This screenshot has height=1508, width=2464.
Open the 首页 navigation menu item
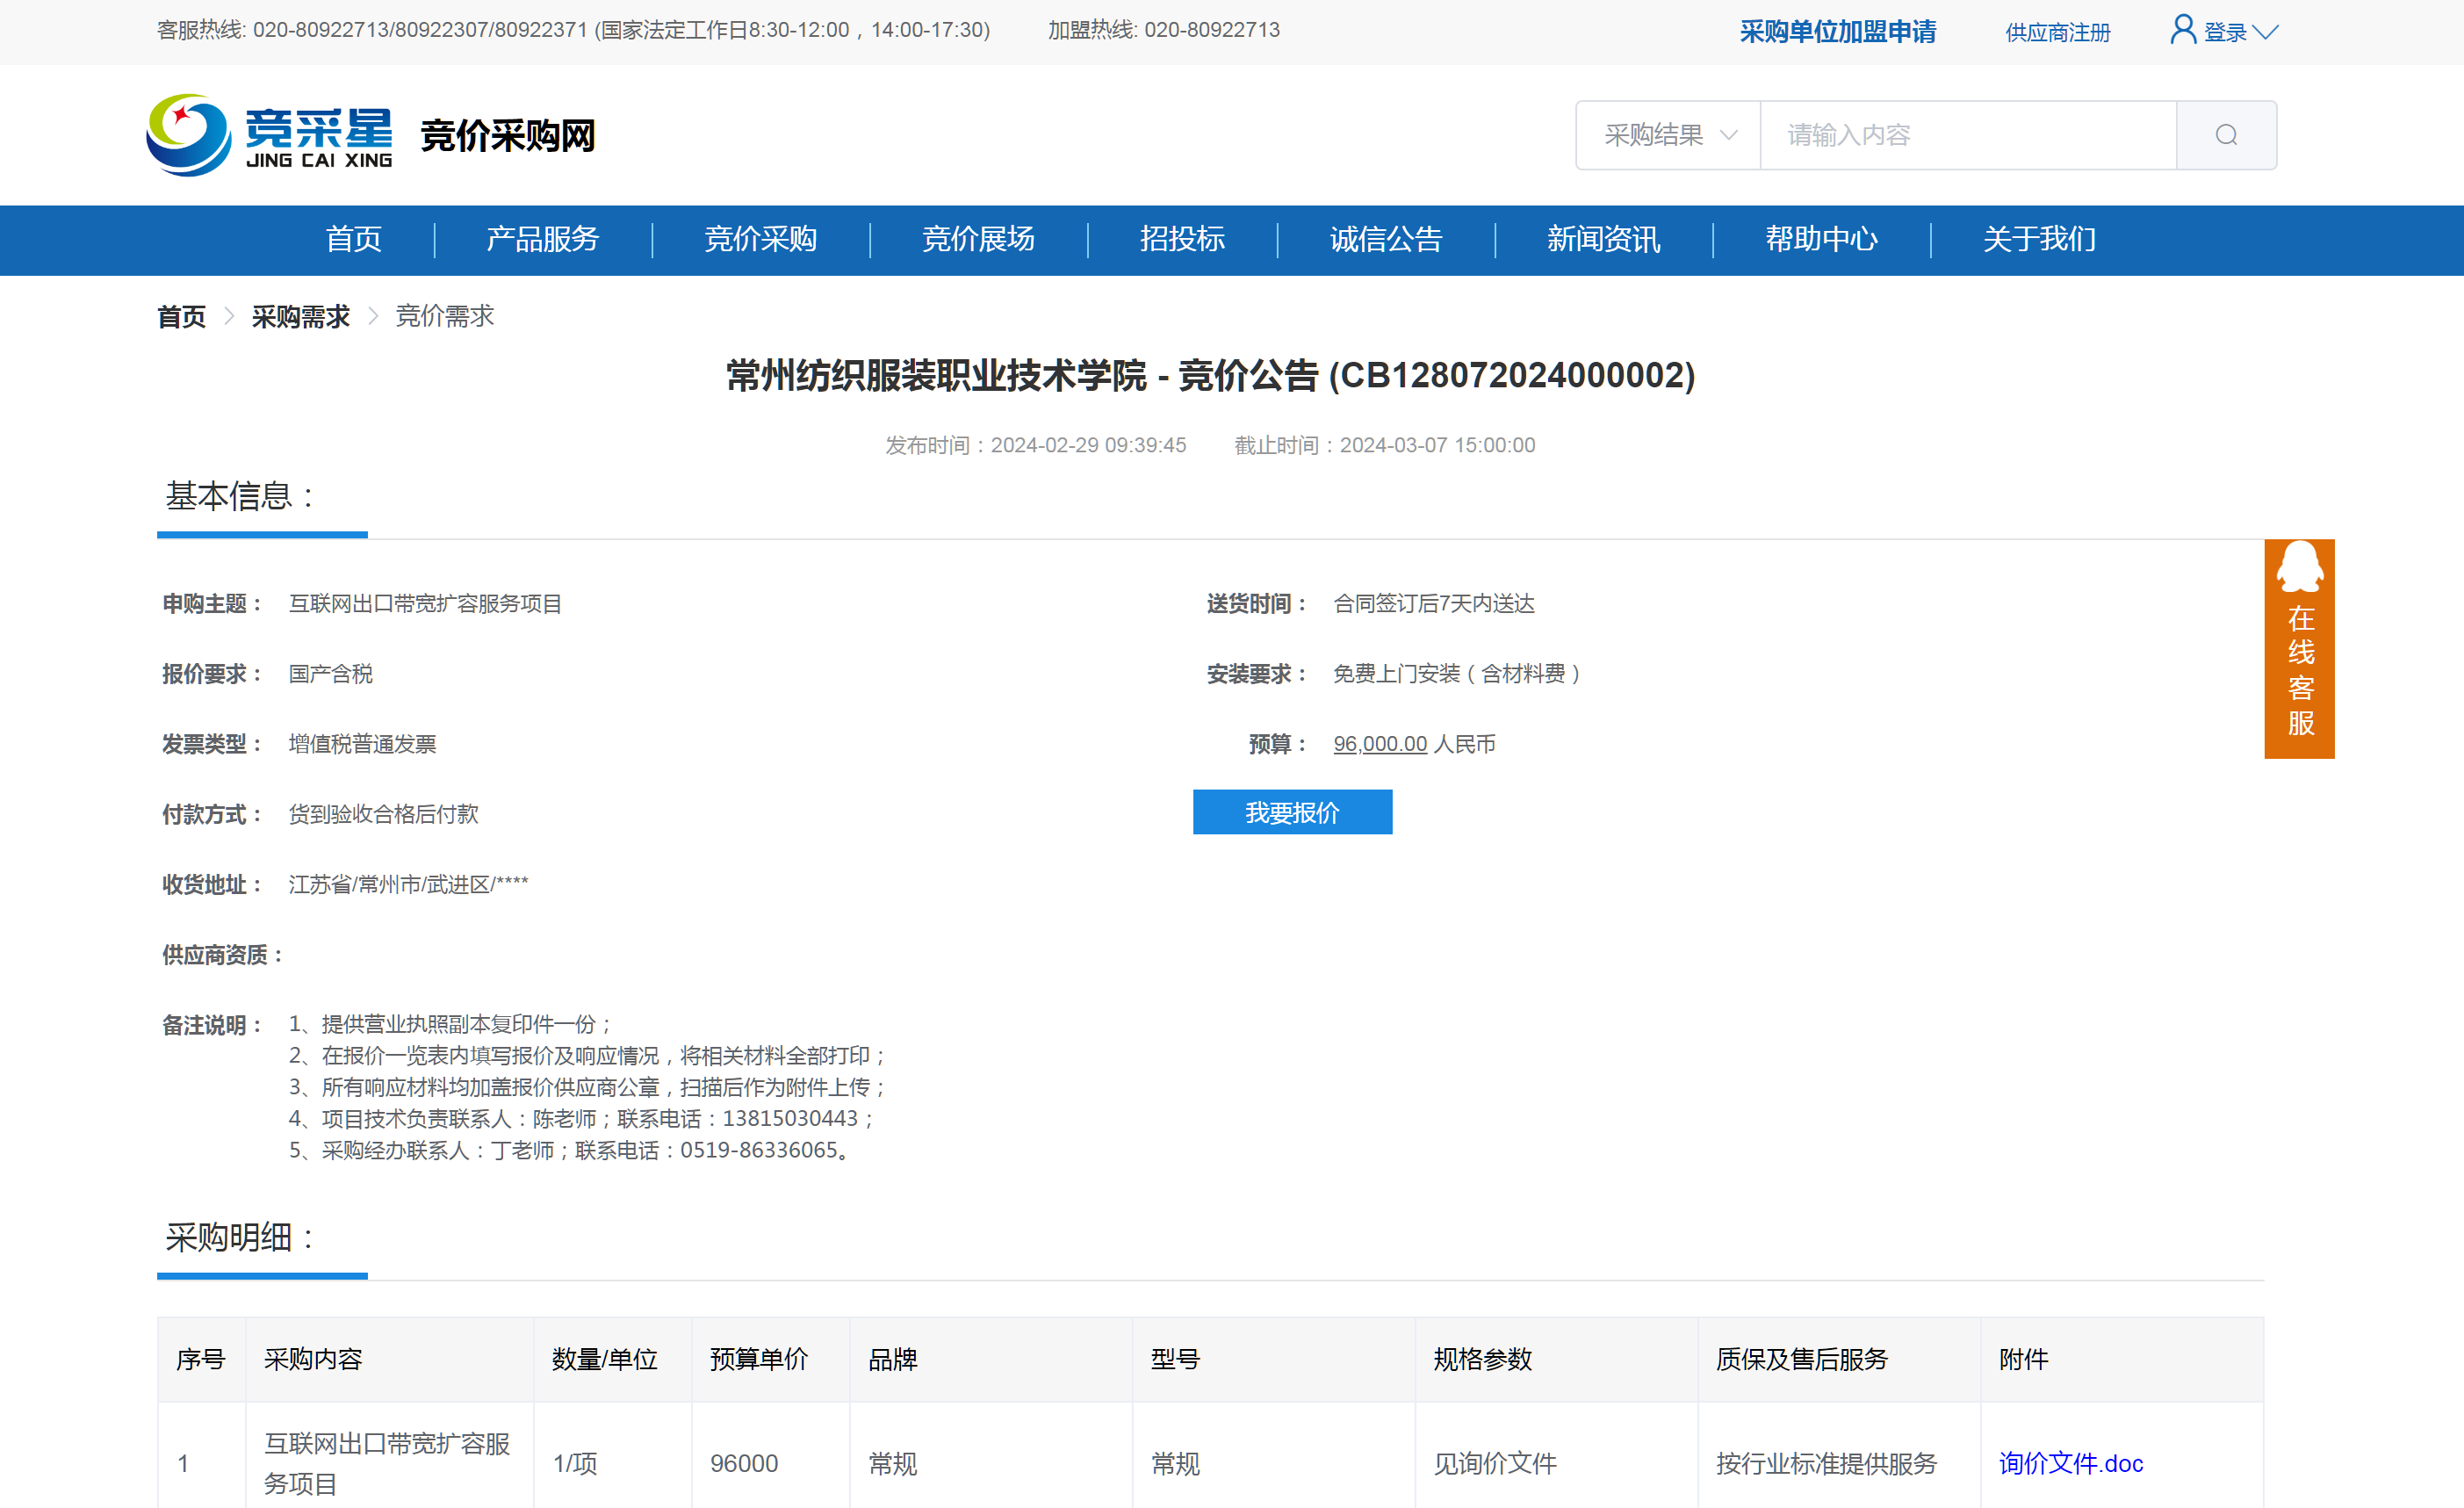[353, 239]
